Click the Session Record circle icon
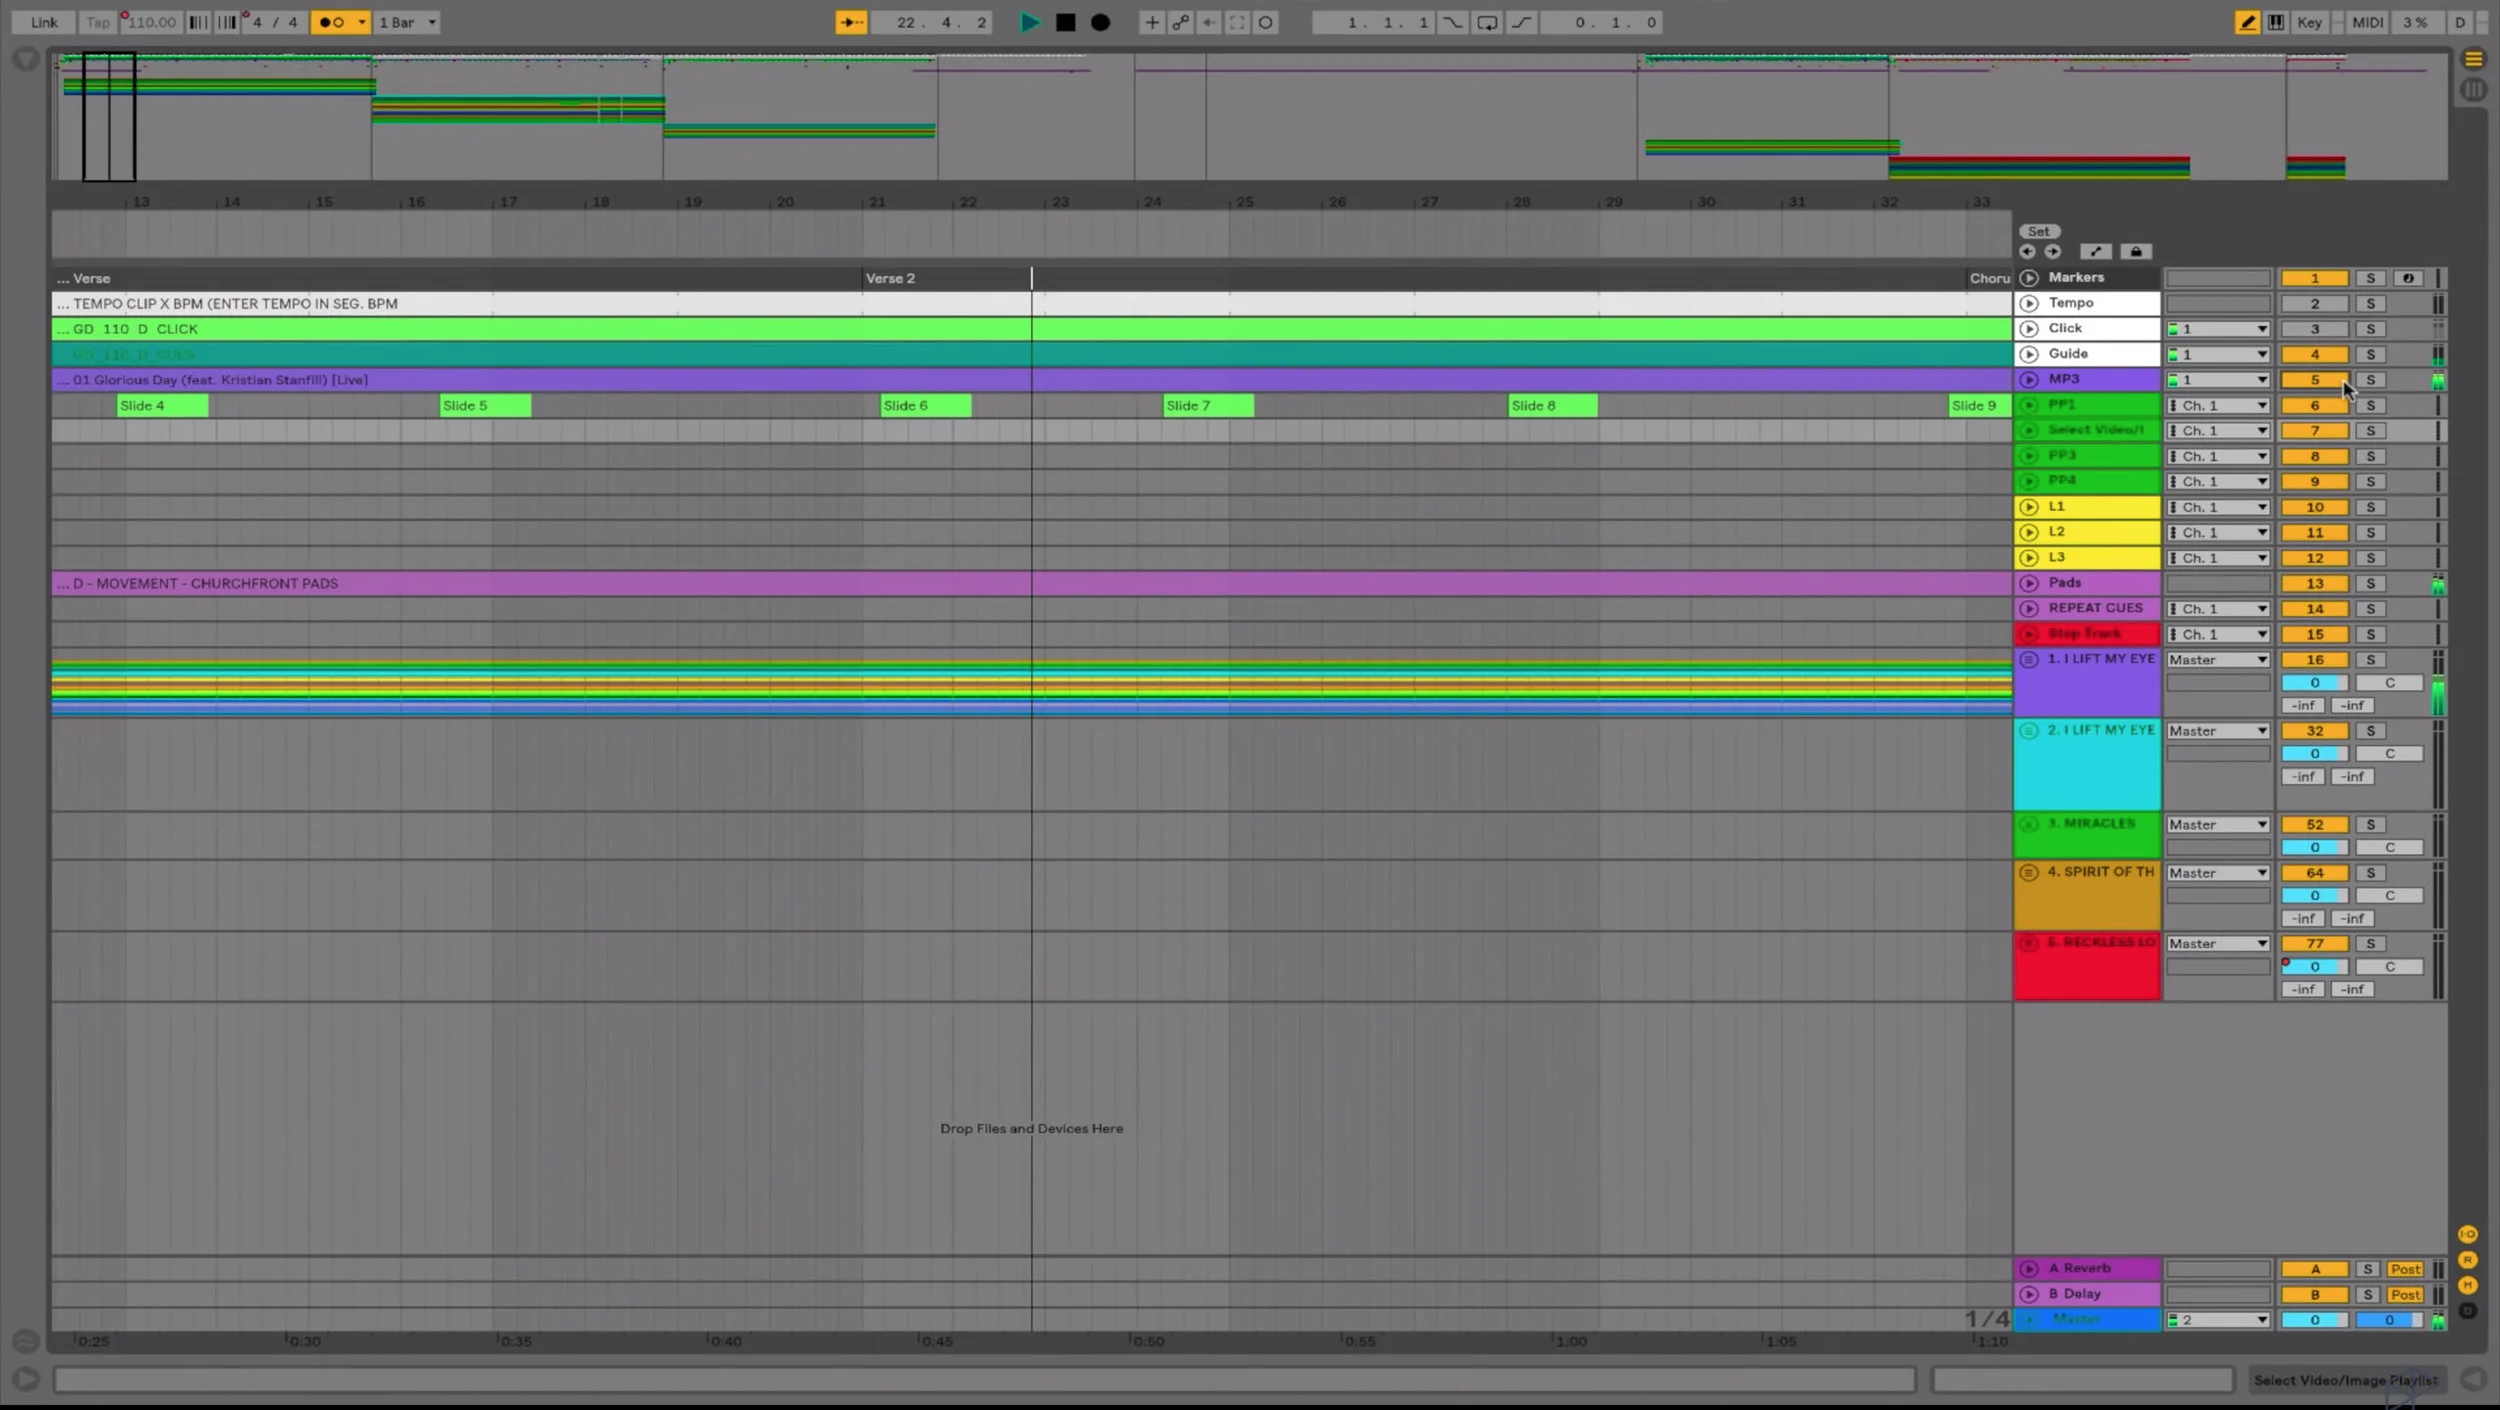2500x1410 pixels. (x=1266, y=22)
